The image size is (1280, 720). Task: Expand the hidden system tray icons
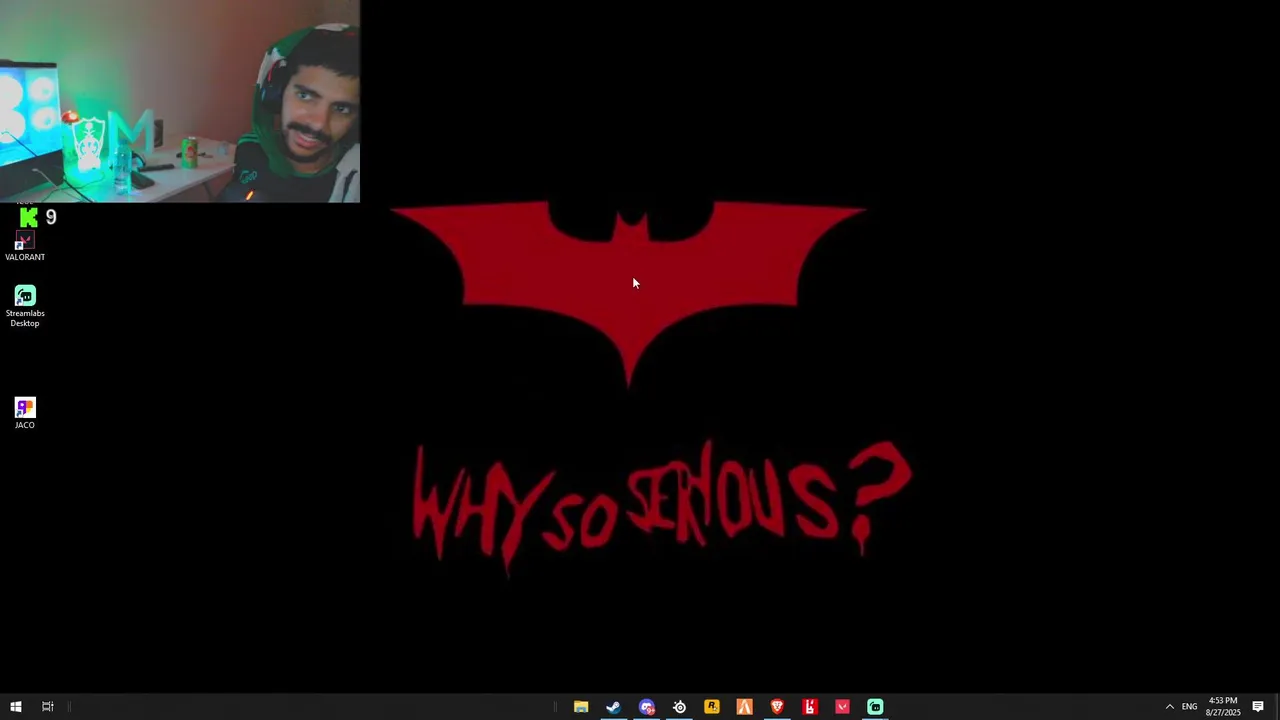tap(1169, 707)
